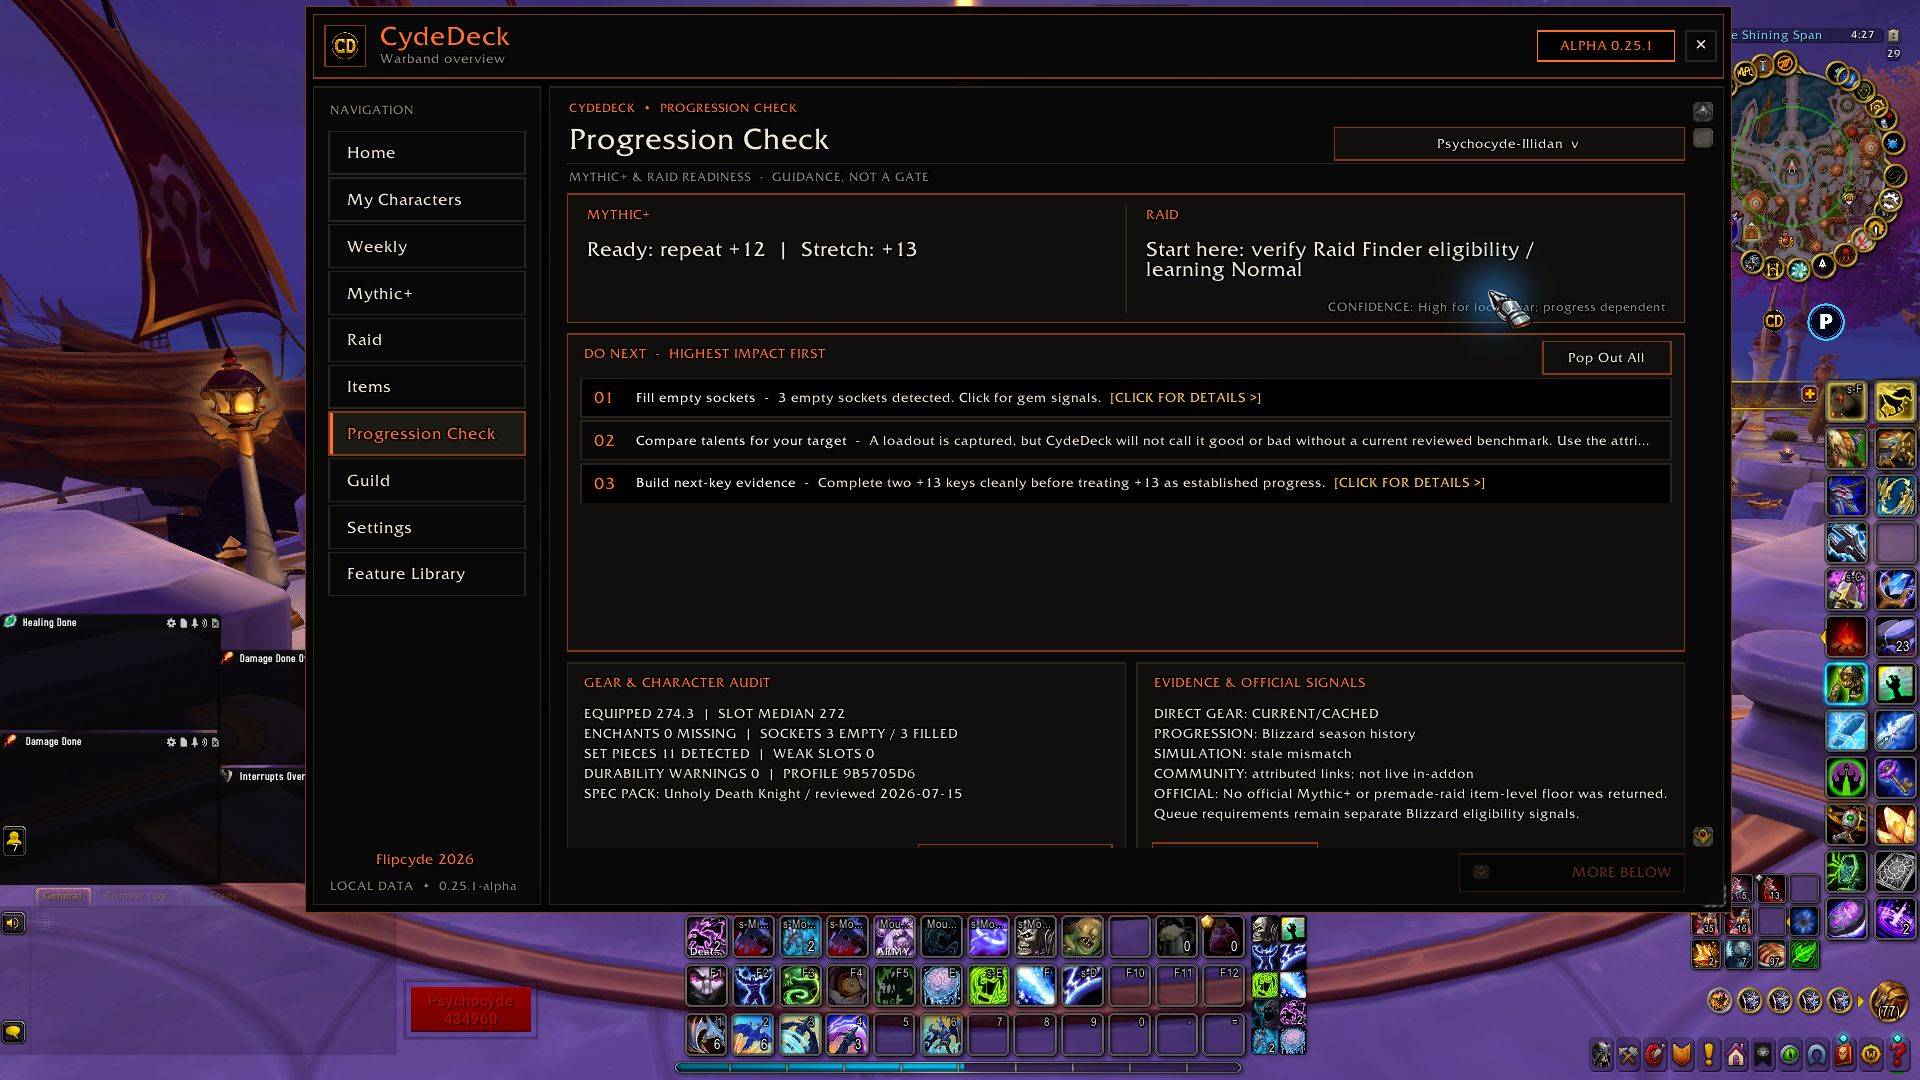Open the Feature Library page
This screenshot has width=1920, height=1080.
(427, 574)
